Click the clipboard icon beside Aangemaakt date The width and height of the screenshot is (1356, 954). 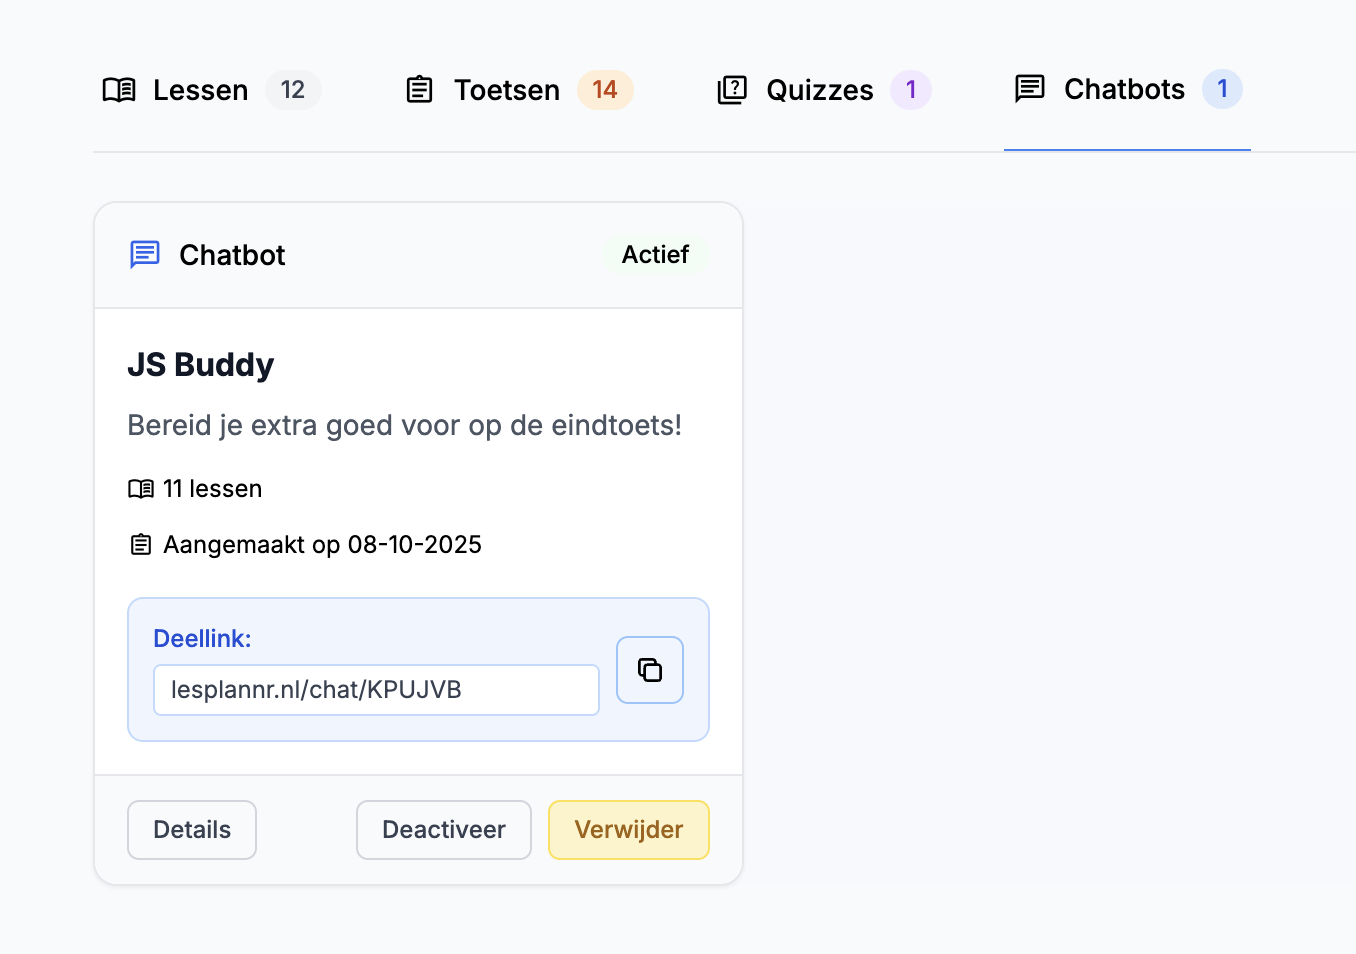141,545
